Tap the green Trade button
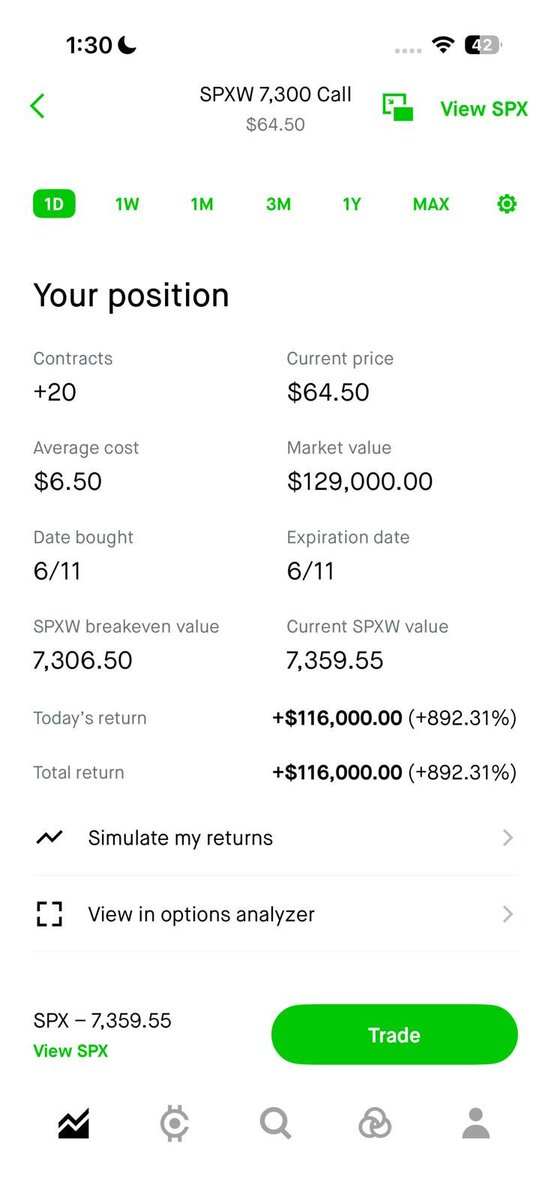Image resolution: width=551 pixels, height=1200 pixels. 394,1035
